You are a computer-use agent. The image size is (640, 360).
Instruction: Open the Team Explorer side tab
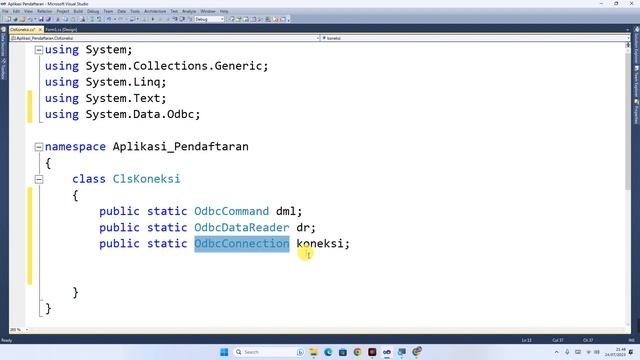click(636, 82)
